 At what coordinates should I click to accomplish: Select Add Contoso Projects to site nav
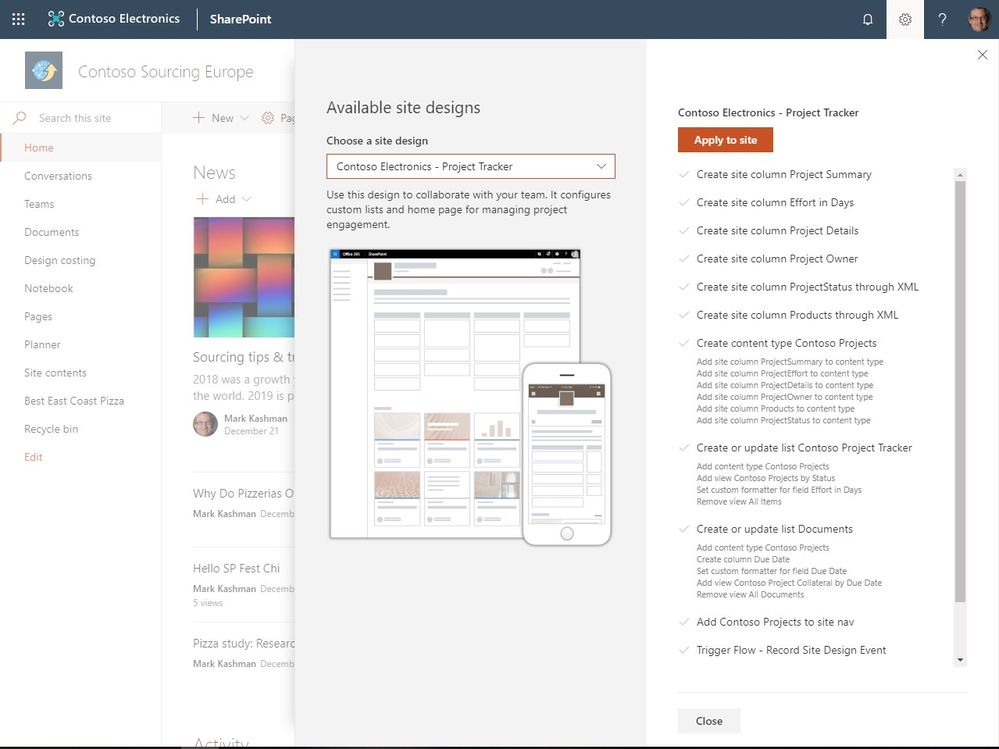click(x=775, y=622)
